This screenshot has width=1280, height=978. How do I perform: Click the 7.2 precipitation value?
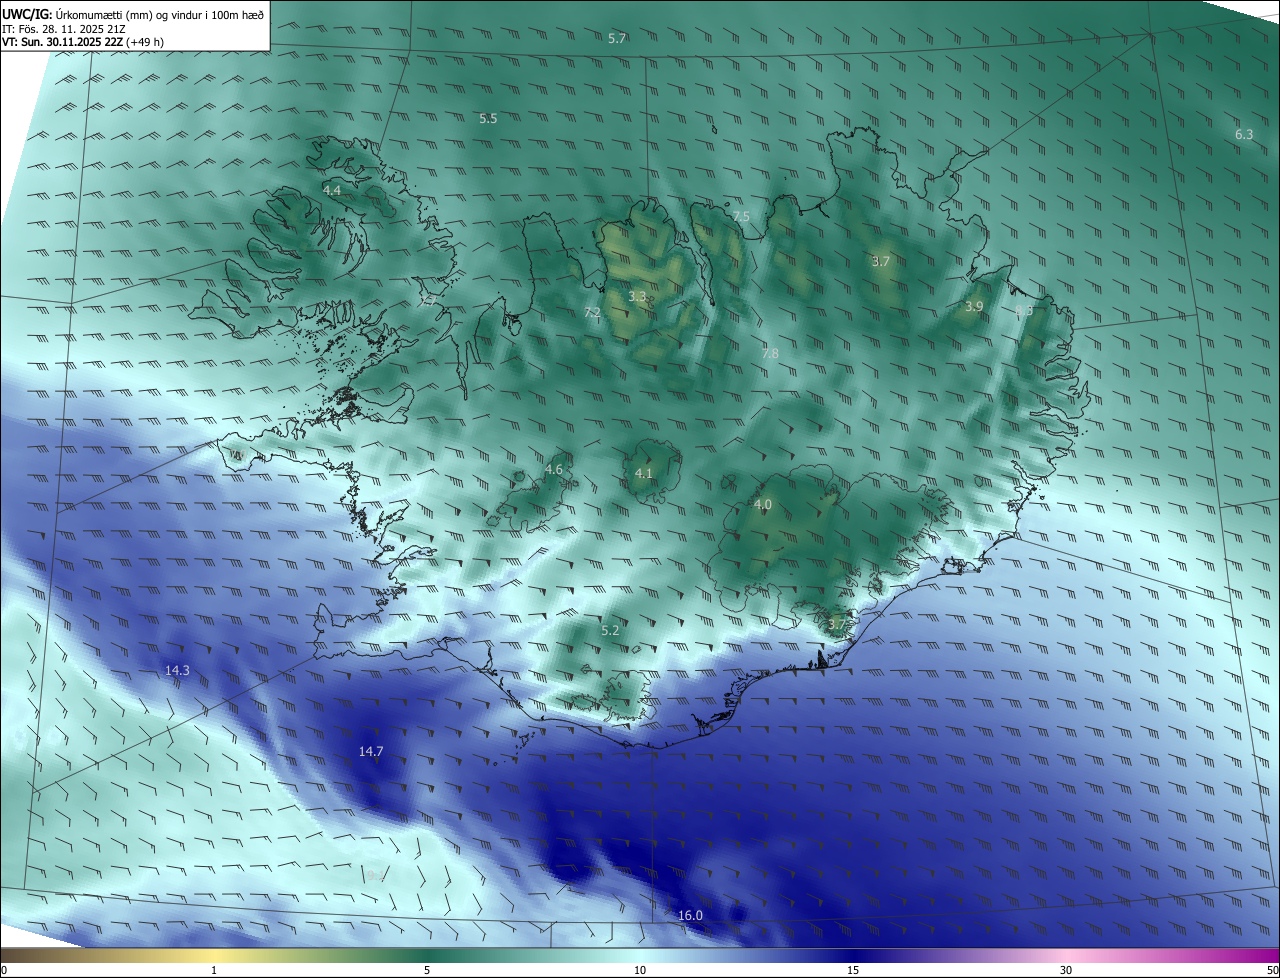[x=592, y=312]
